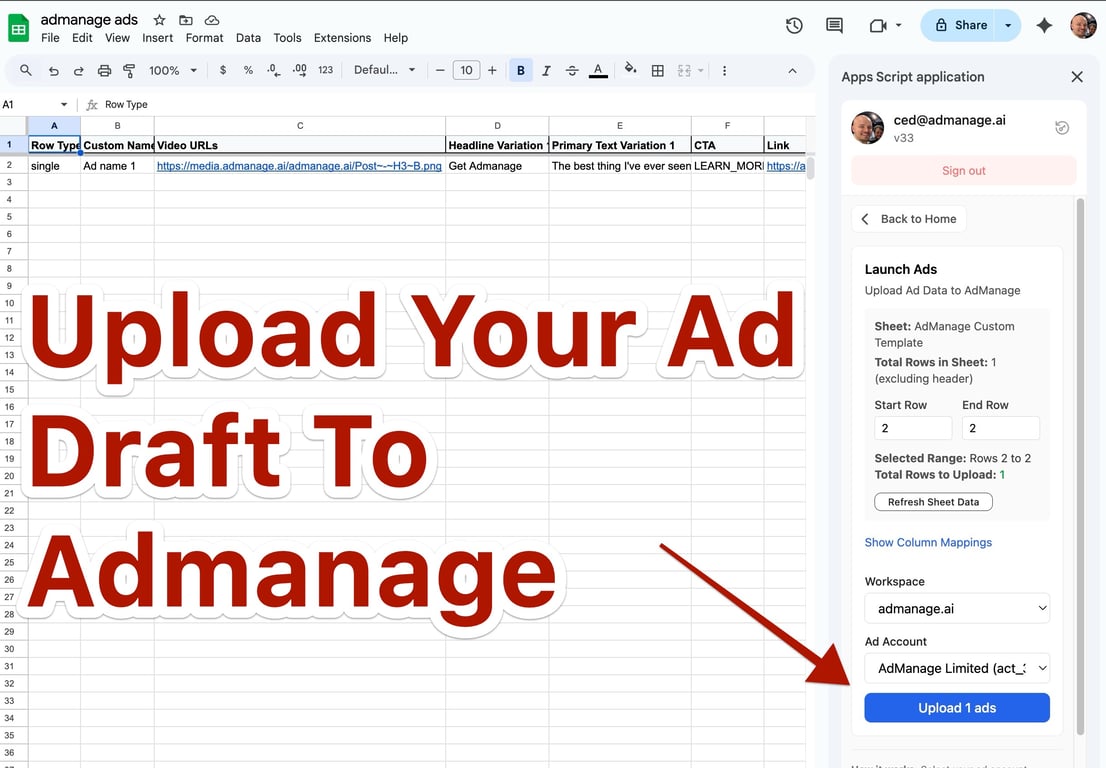Apply strikethrough formatting

click(x=572, y=71)
